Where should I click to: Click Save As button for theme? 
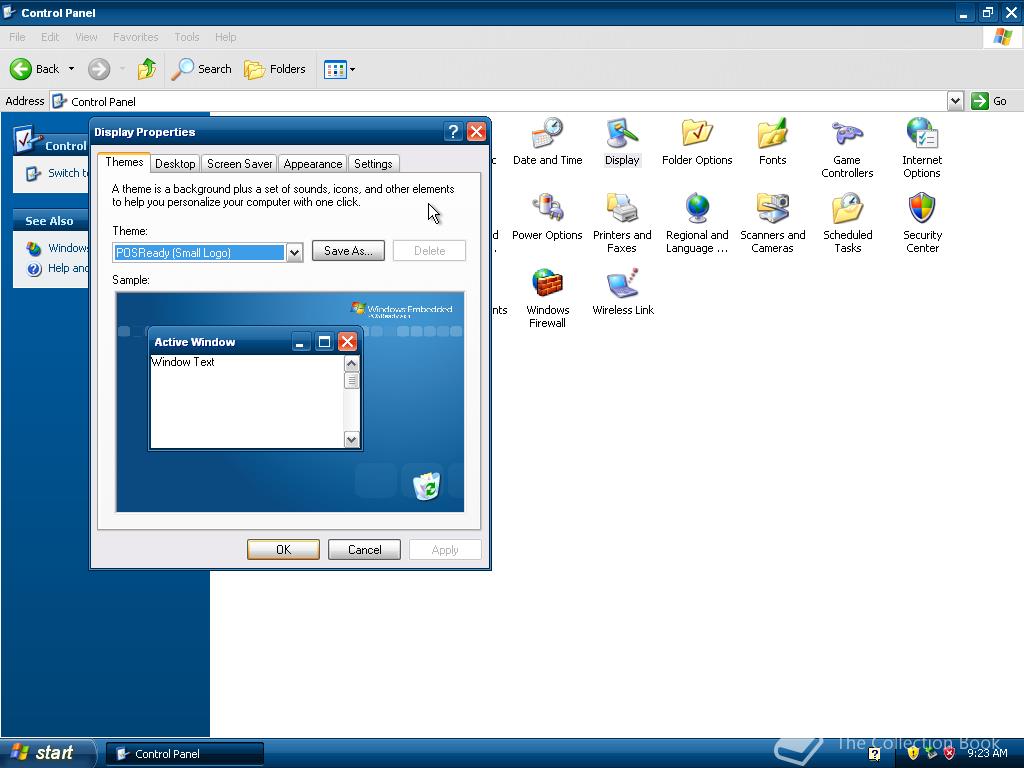coord(348,251)
